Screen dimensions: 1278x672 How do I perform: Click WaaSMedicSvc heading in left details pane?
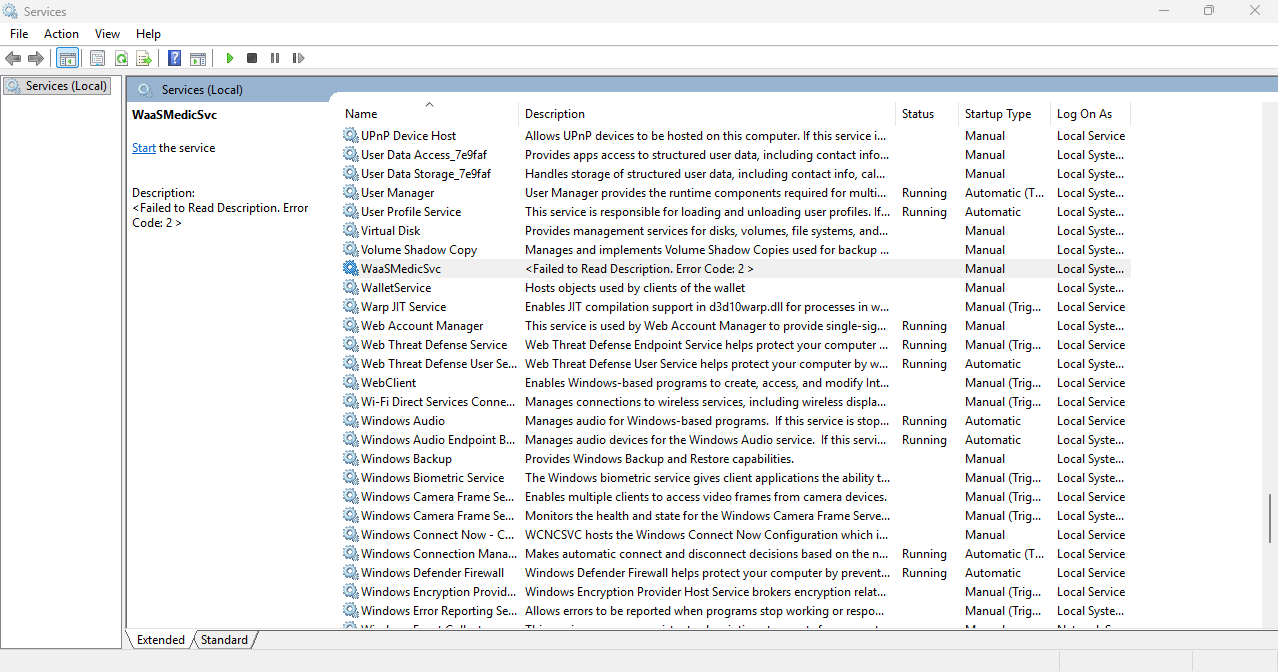(x=174, y=114)
